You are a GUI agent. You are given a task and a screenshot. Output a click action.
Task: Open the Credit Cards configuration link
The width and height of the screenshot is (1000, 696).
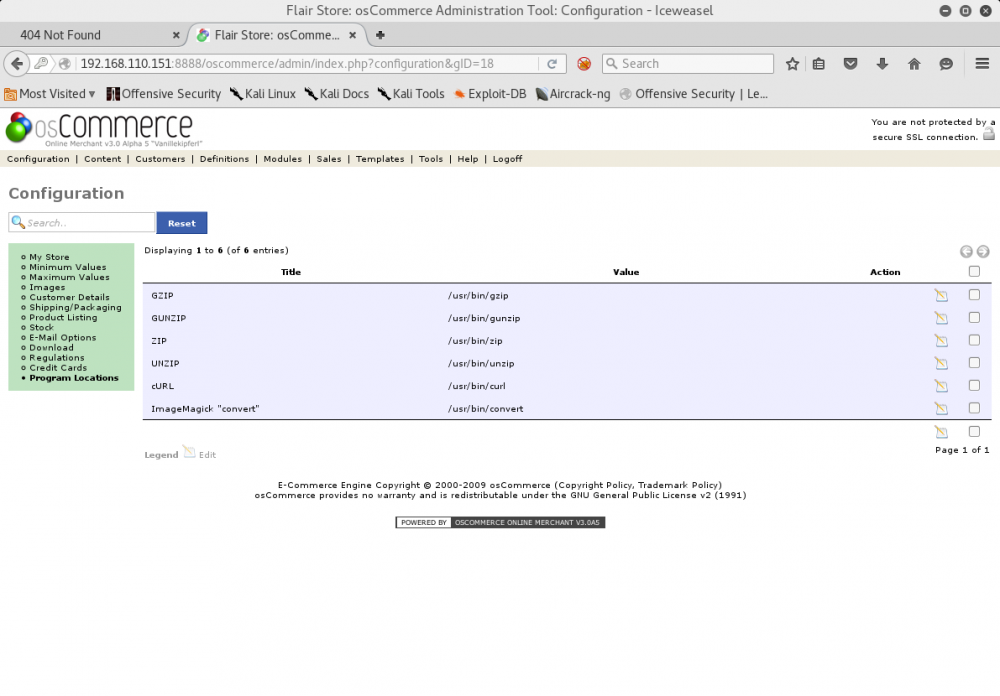[58, 368]
